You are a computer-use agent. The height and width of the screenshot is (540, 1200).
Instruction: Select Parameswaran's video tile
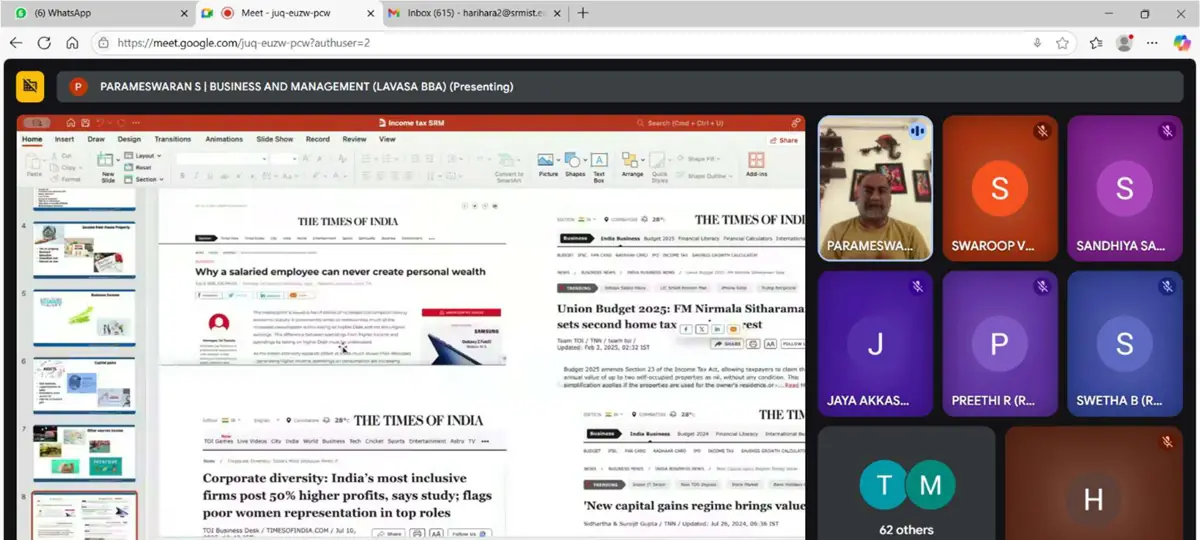click(875, 188)
